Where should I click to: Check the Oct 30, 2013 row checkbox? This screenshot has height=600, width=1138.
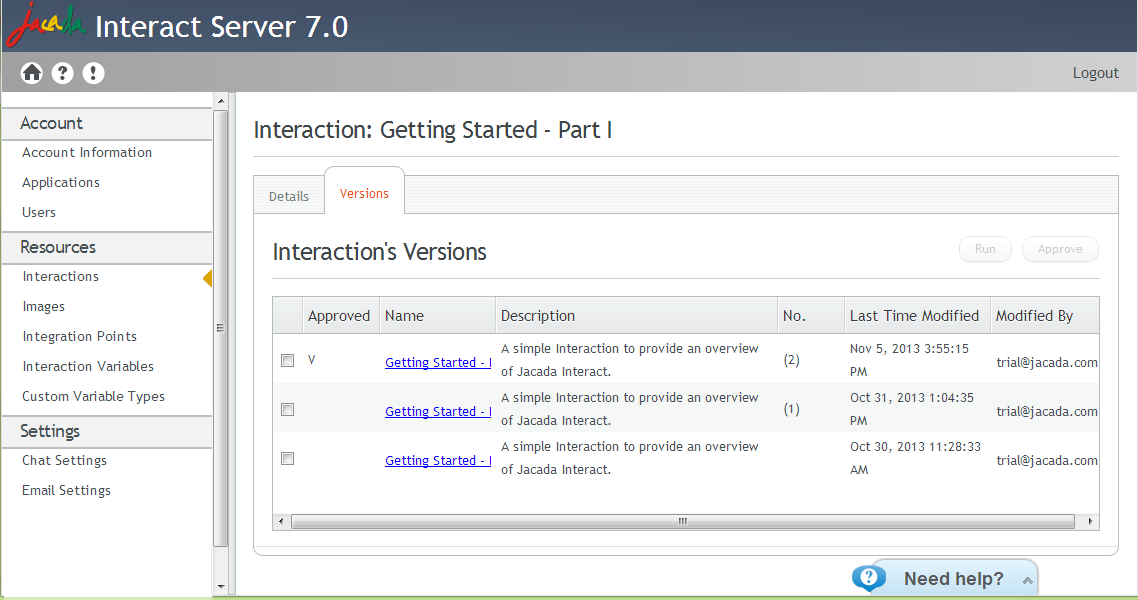click(287, 459)
